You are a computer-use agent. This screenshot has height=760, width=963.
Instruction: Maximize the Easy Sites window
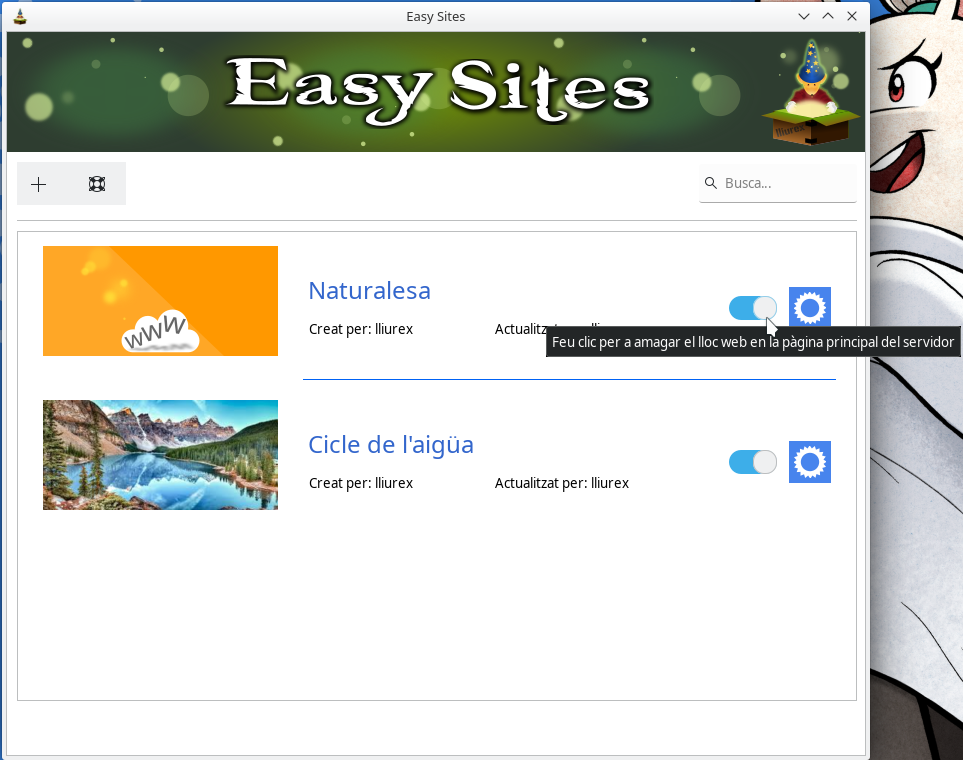(x=828, y=16)
